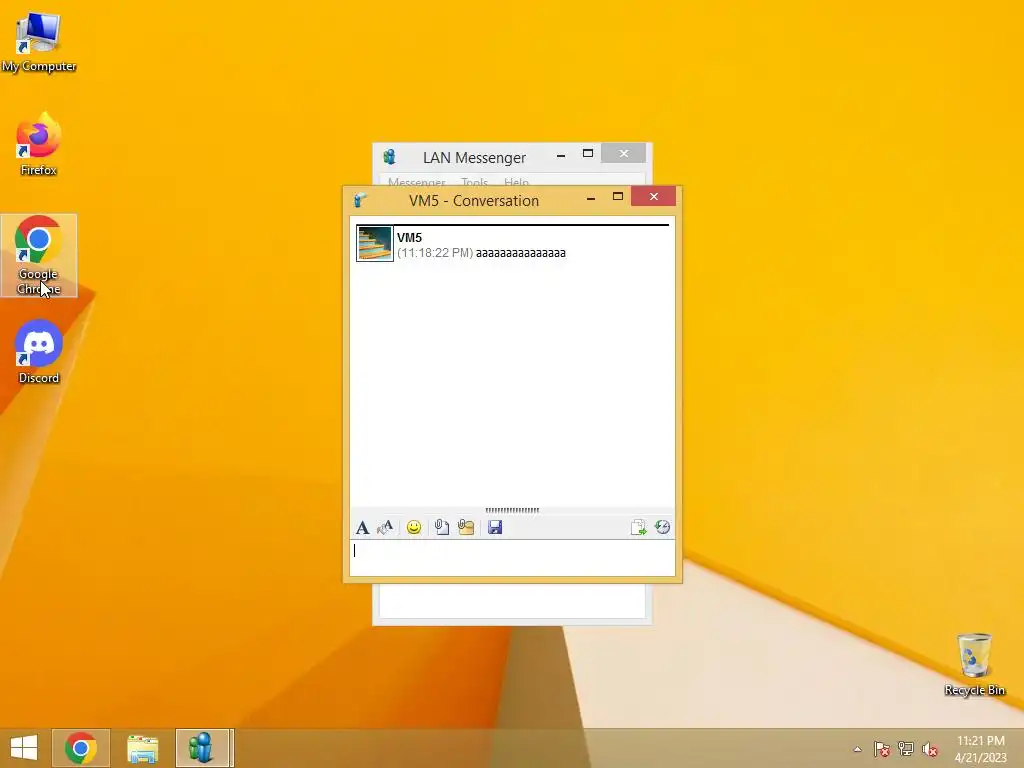The height and width of the screenshot is (768, 1024).
Task: Select the Recycle Bin icon
Action: coord(974,664)
